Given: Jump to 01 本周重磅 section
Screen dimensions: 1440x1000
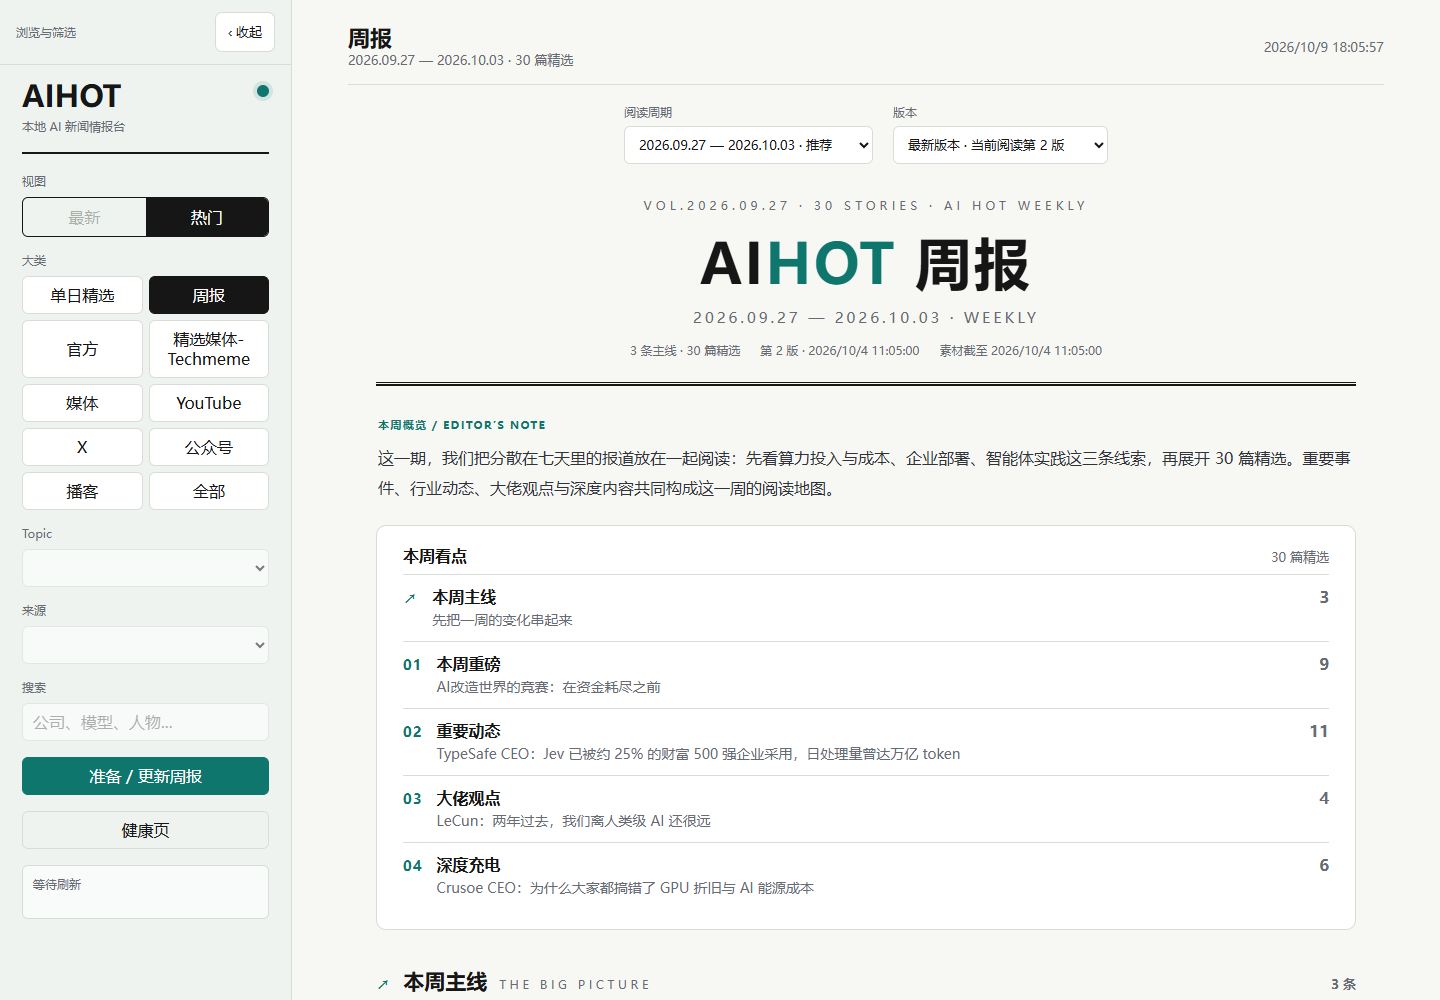Looking at the screenshot, I should (x=866, y=675).
